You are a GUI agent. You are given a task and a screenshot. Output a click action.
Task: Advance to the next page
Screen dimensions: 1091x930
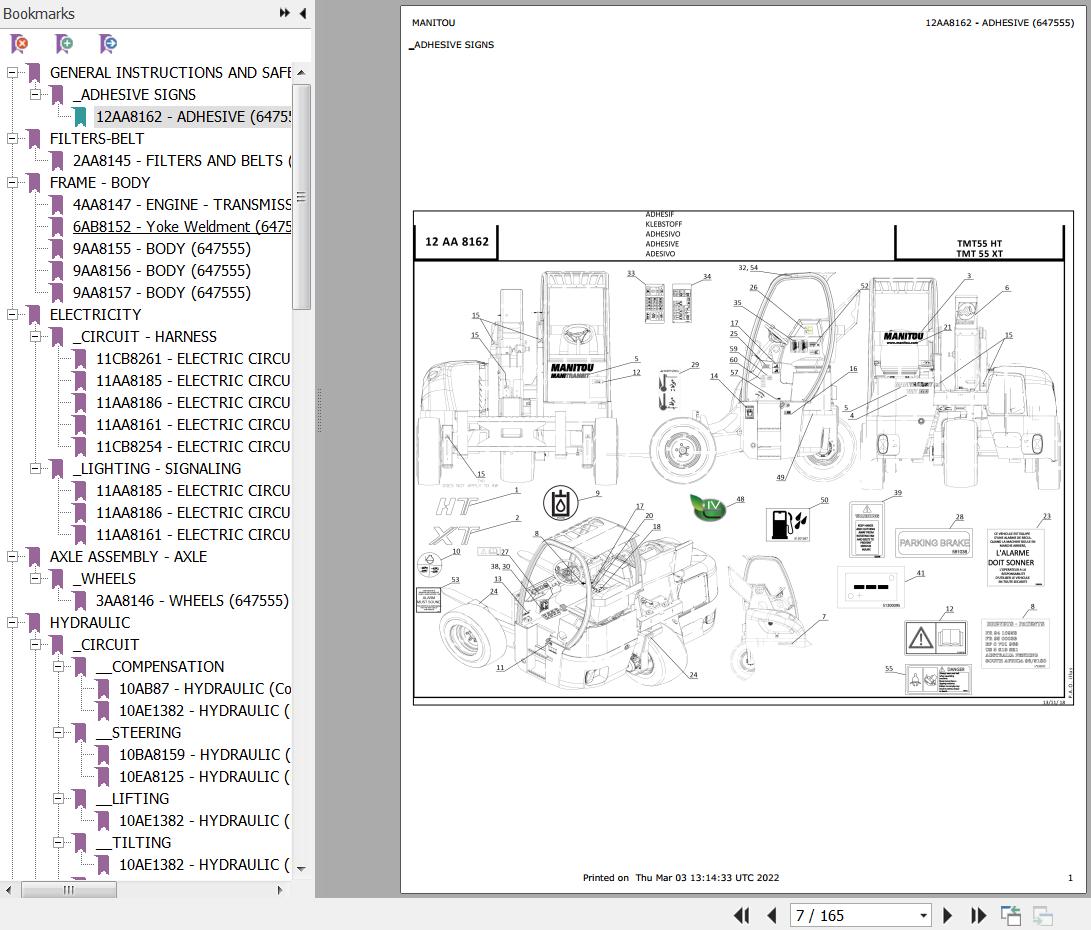point(948,915)
